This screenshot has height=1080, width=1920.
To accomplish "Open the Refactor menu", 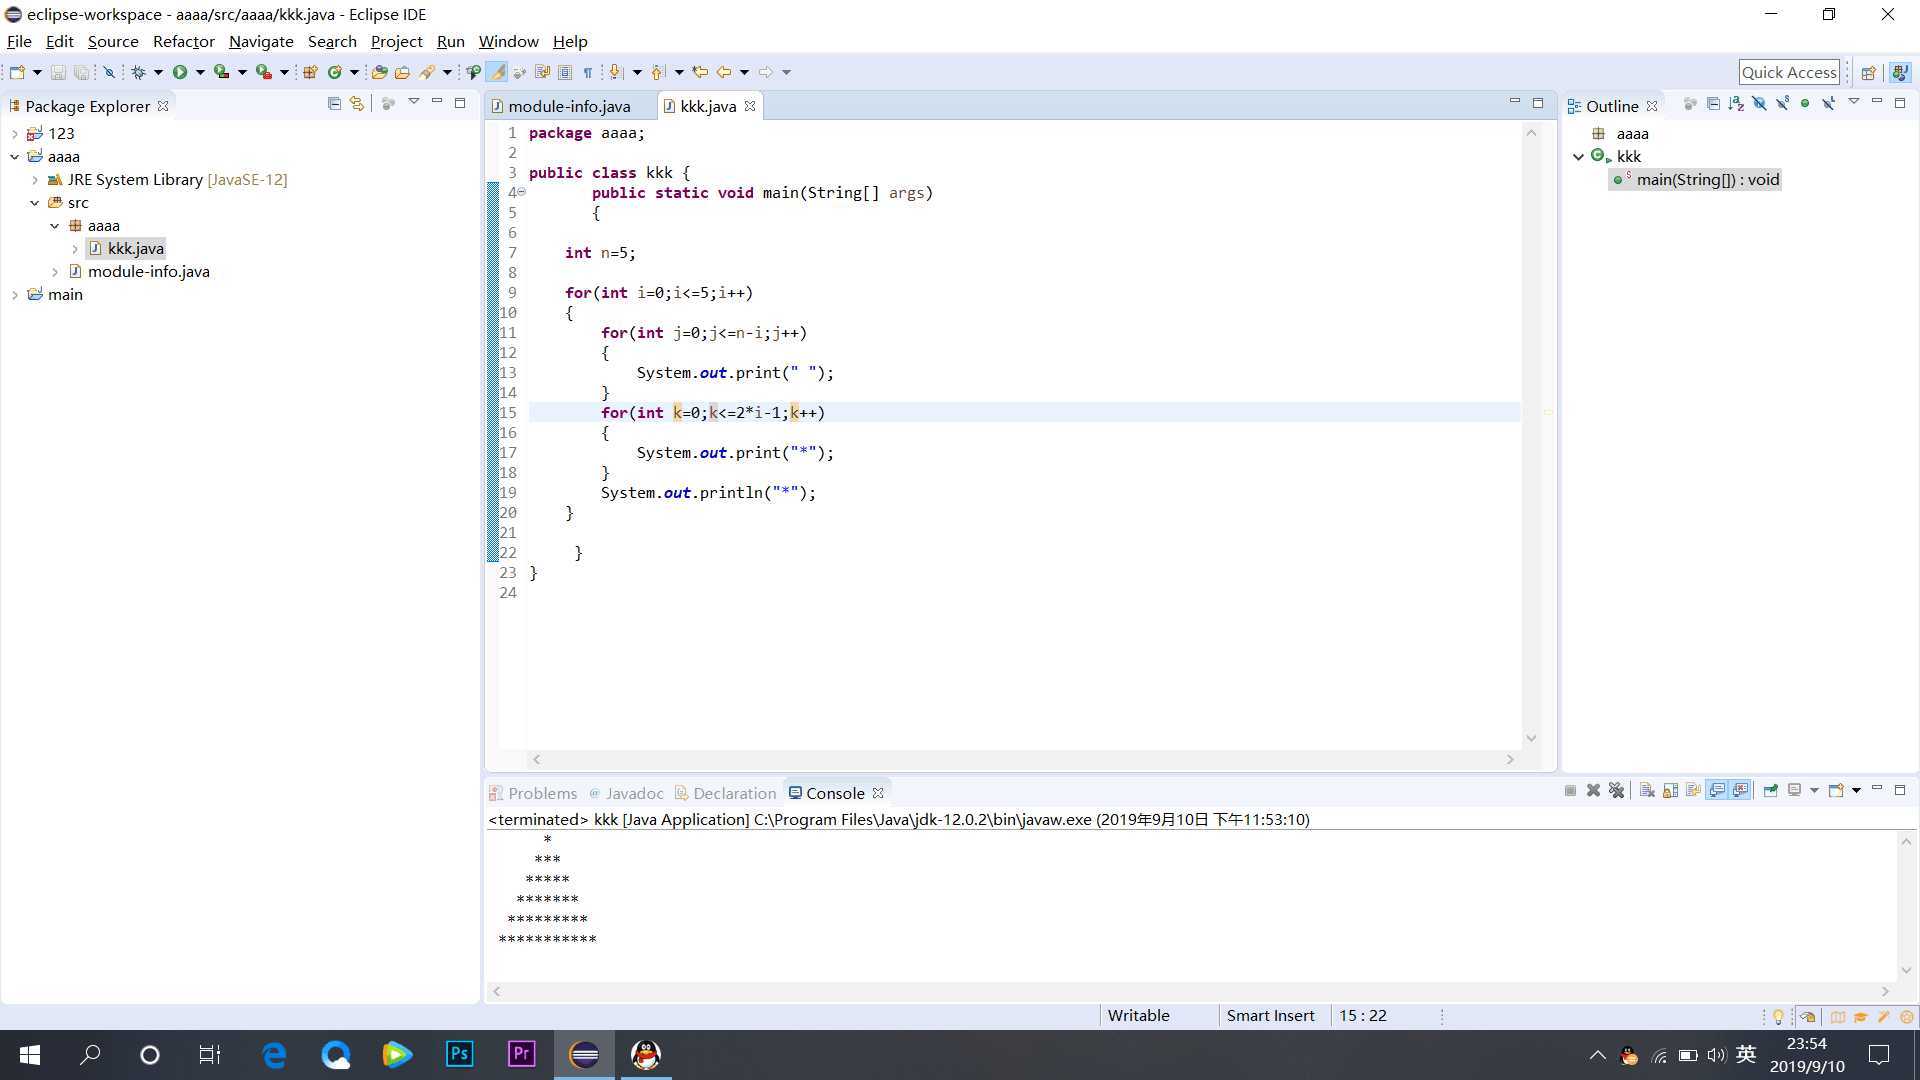I will [x=184, y=41].
